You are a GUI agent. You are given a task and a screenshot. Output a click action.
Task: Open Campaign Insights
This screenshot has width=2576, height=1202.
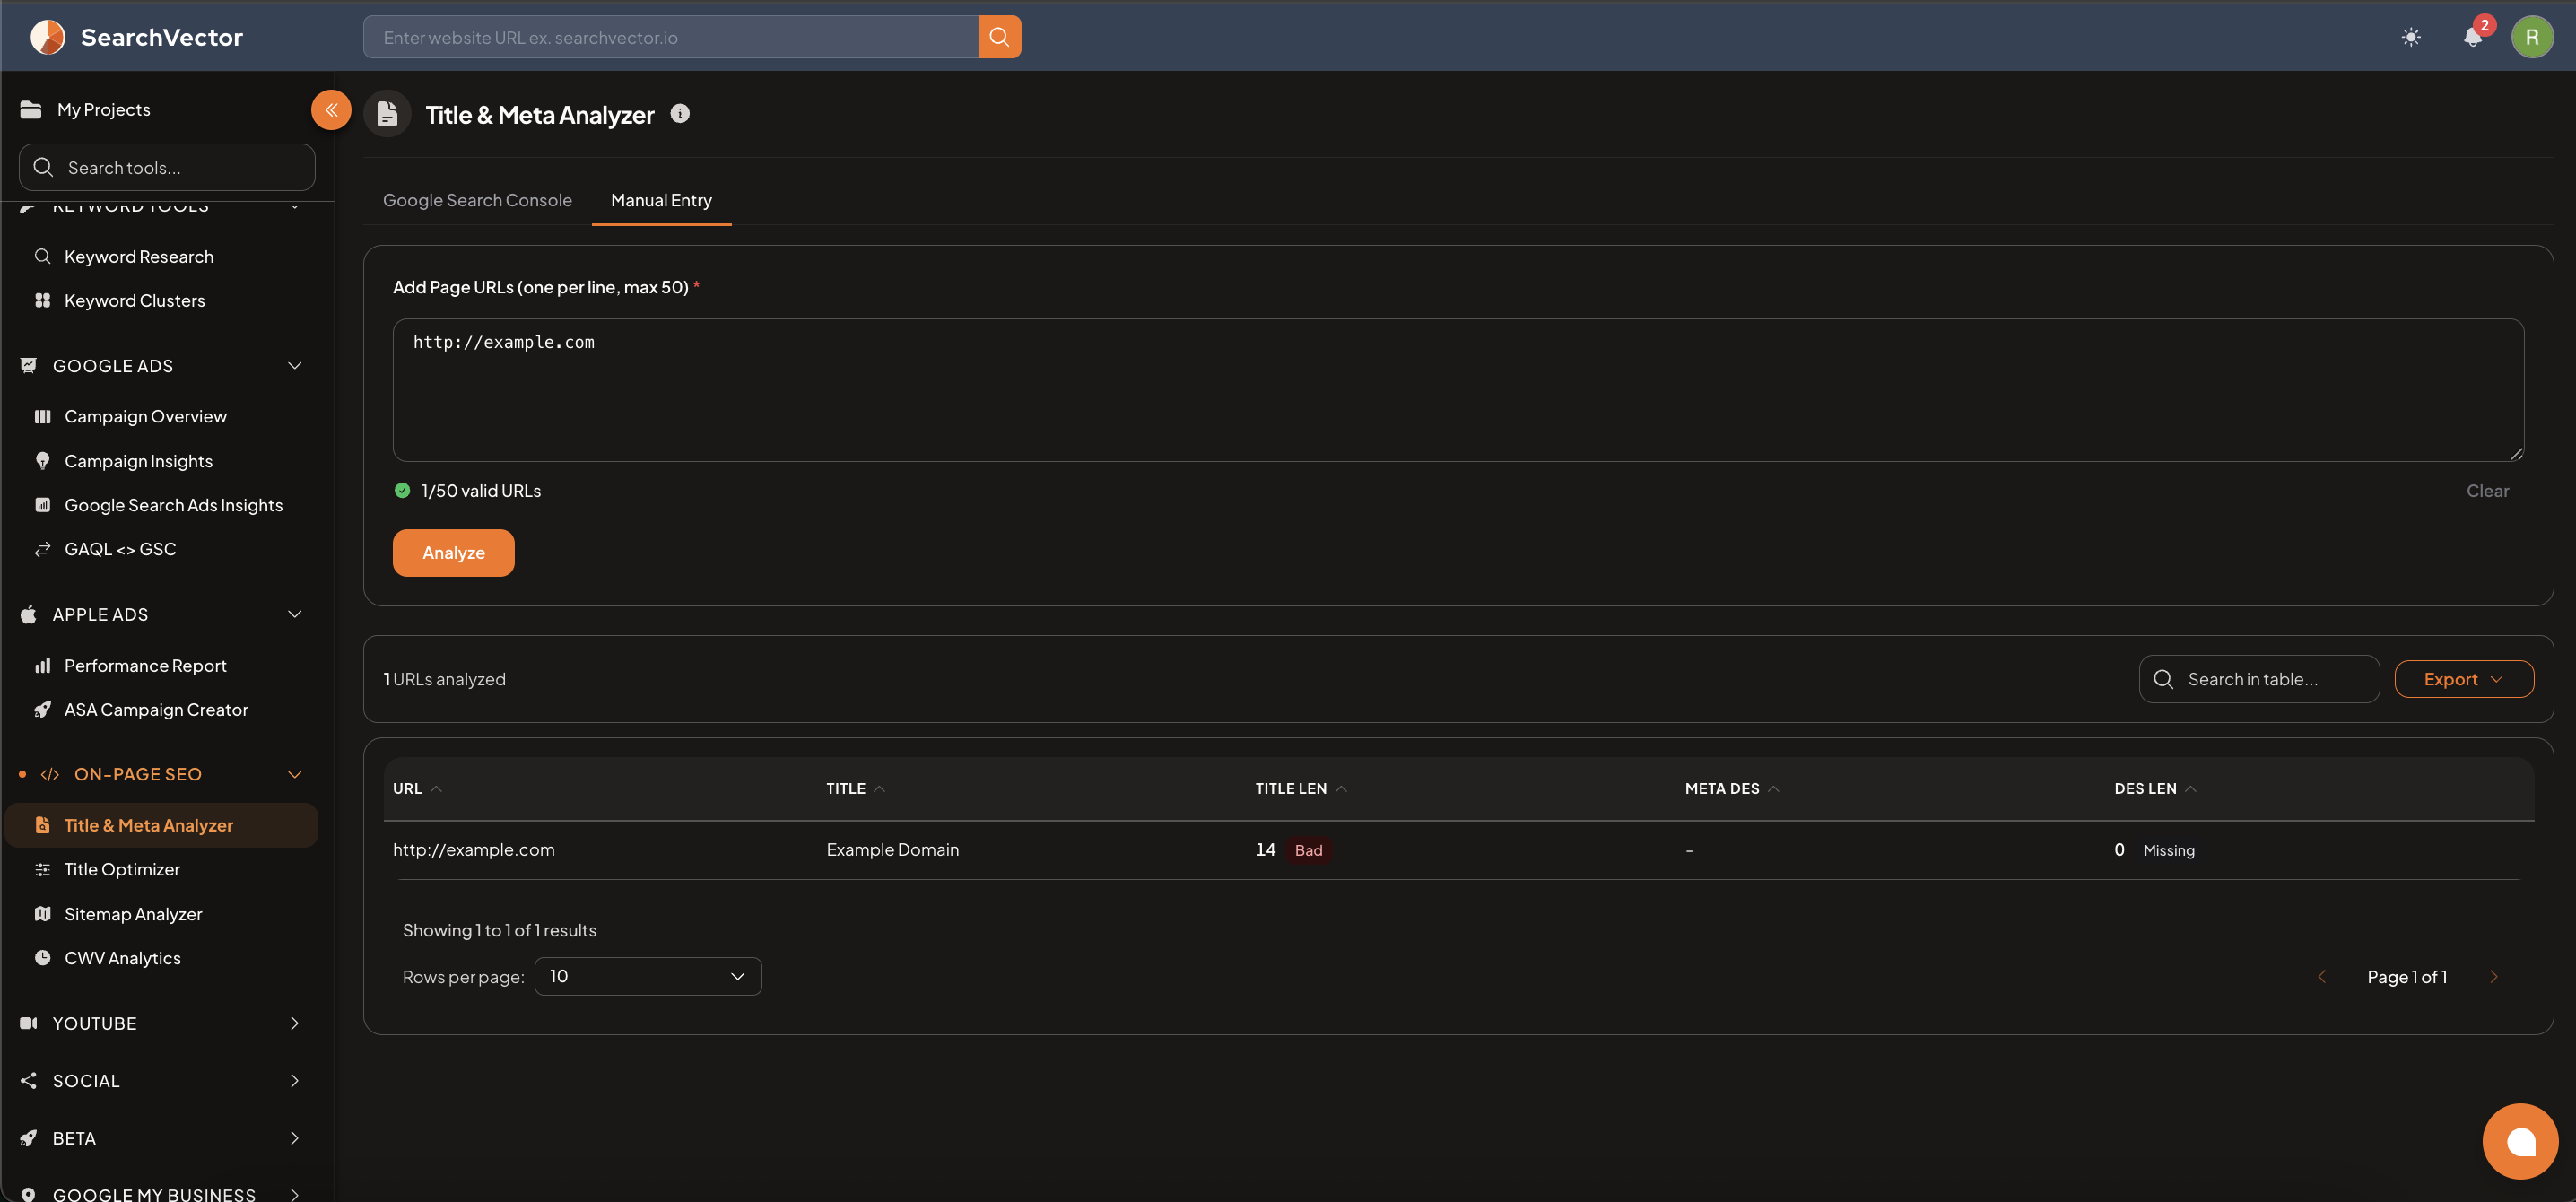pyautogui.click(x=138, y=461)
